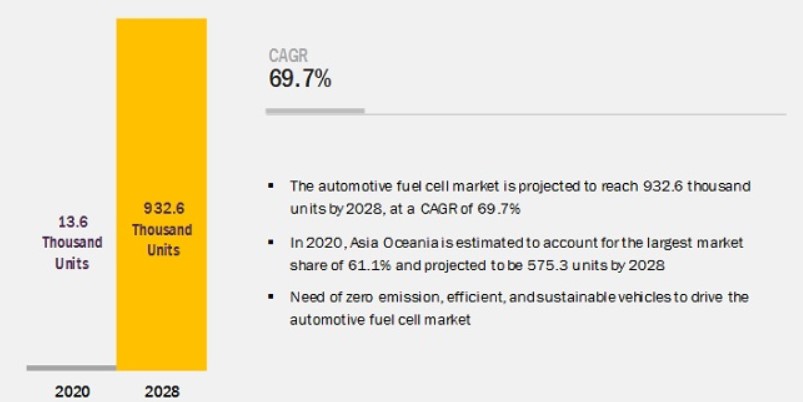Viewport: 803px width, 402px height.
Task: Click 'Need of zero emission, efficient' line
Action: tap(519, 297)
